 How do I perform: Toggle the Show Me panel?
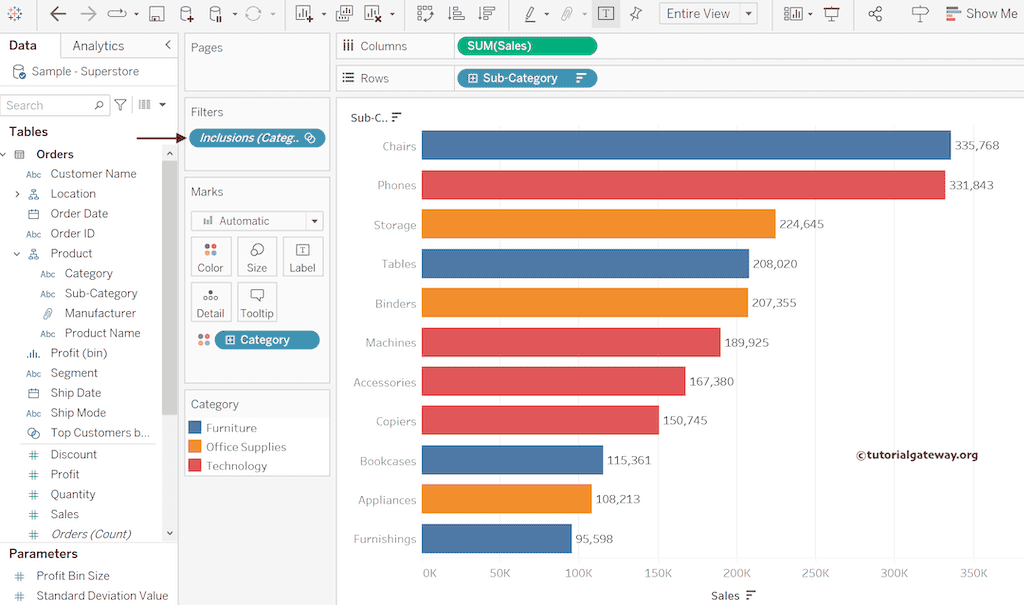(x=980, y=14)
